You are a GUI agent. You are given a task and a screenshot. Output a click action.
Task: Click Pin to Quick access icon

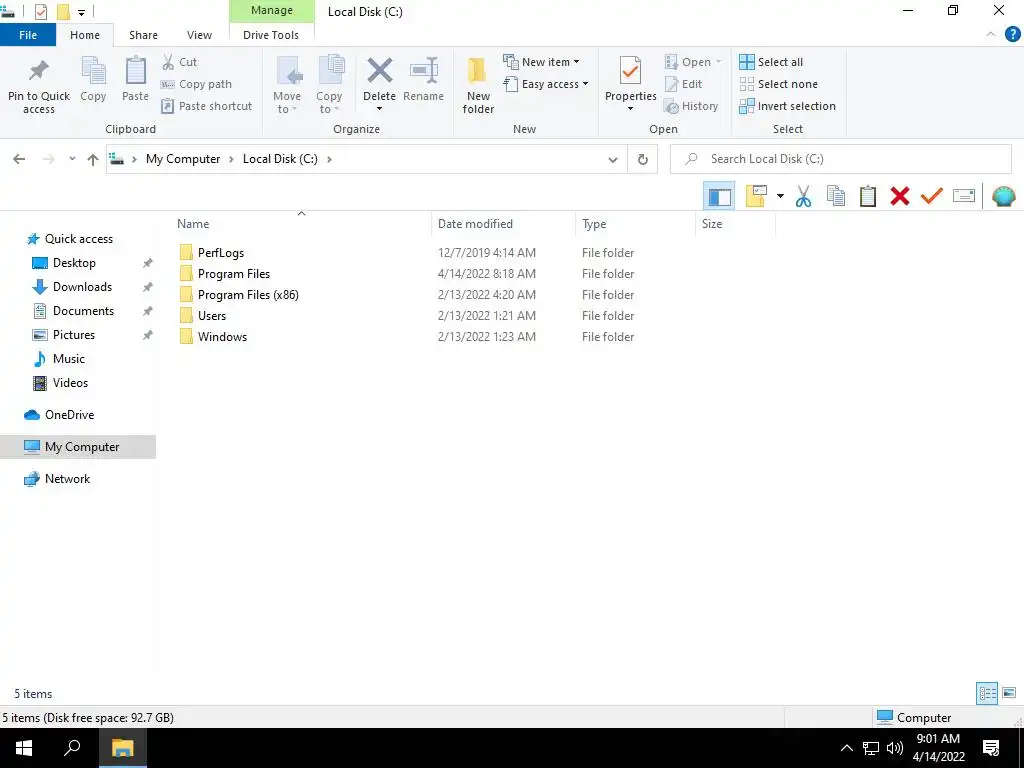39,71
